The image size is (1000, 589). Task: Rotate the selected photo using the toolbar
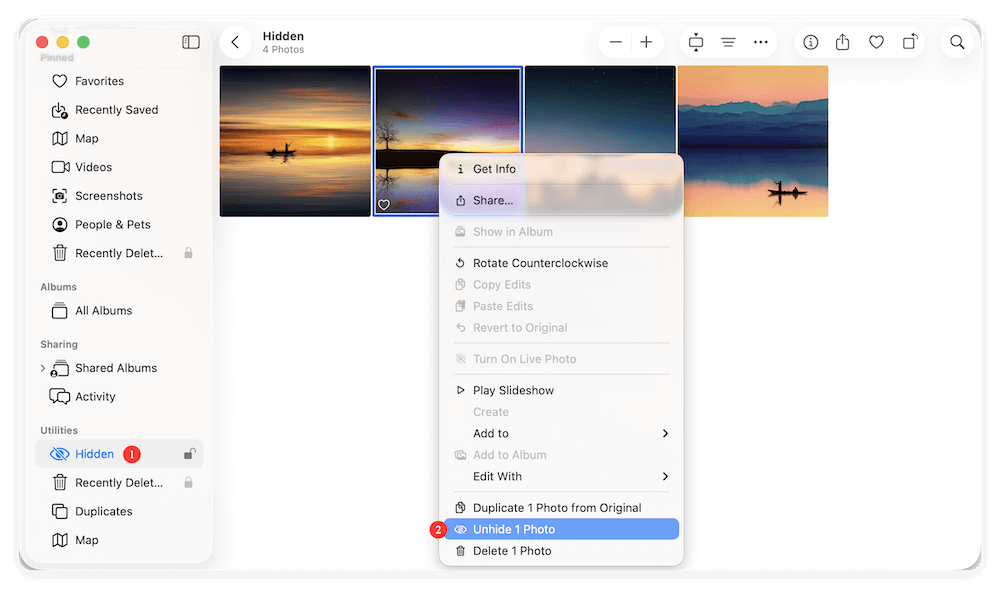pyautogui.click(x=910, y=42)
